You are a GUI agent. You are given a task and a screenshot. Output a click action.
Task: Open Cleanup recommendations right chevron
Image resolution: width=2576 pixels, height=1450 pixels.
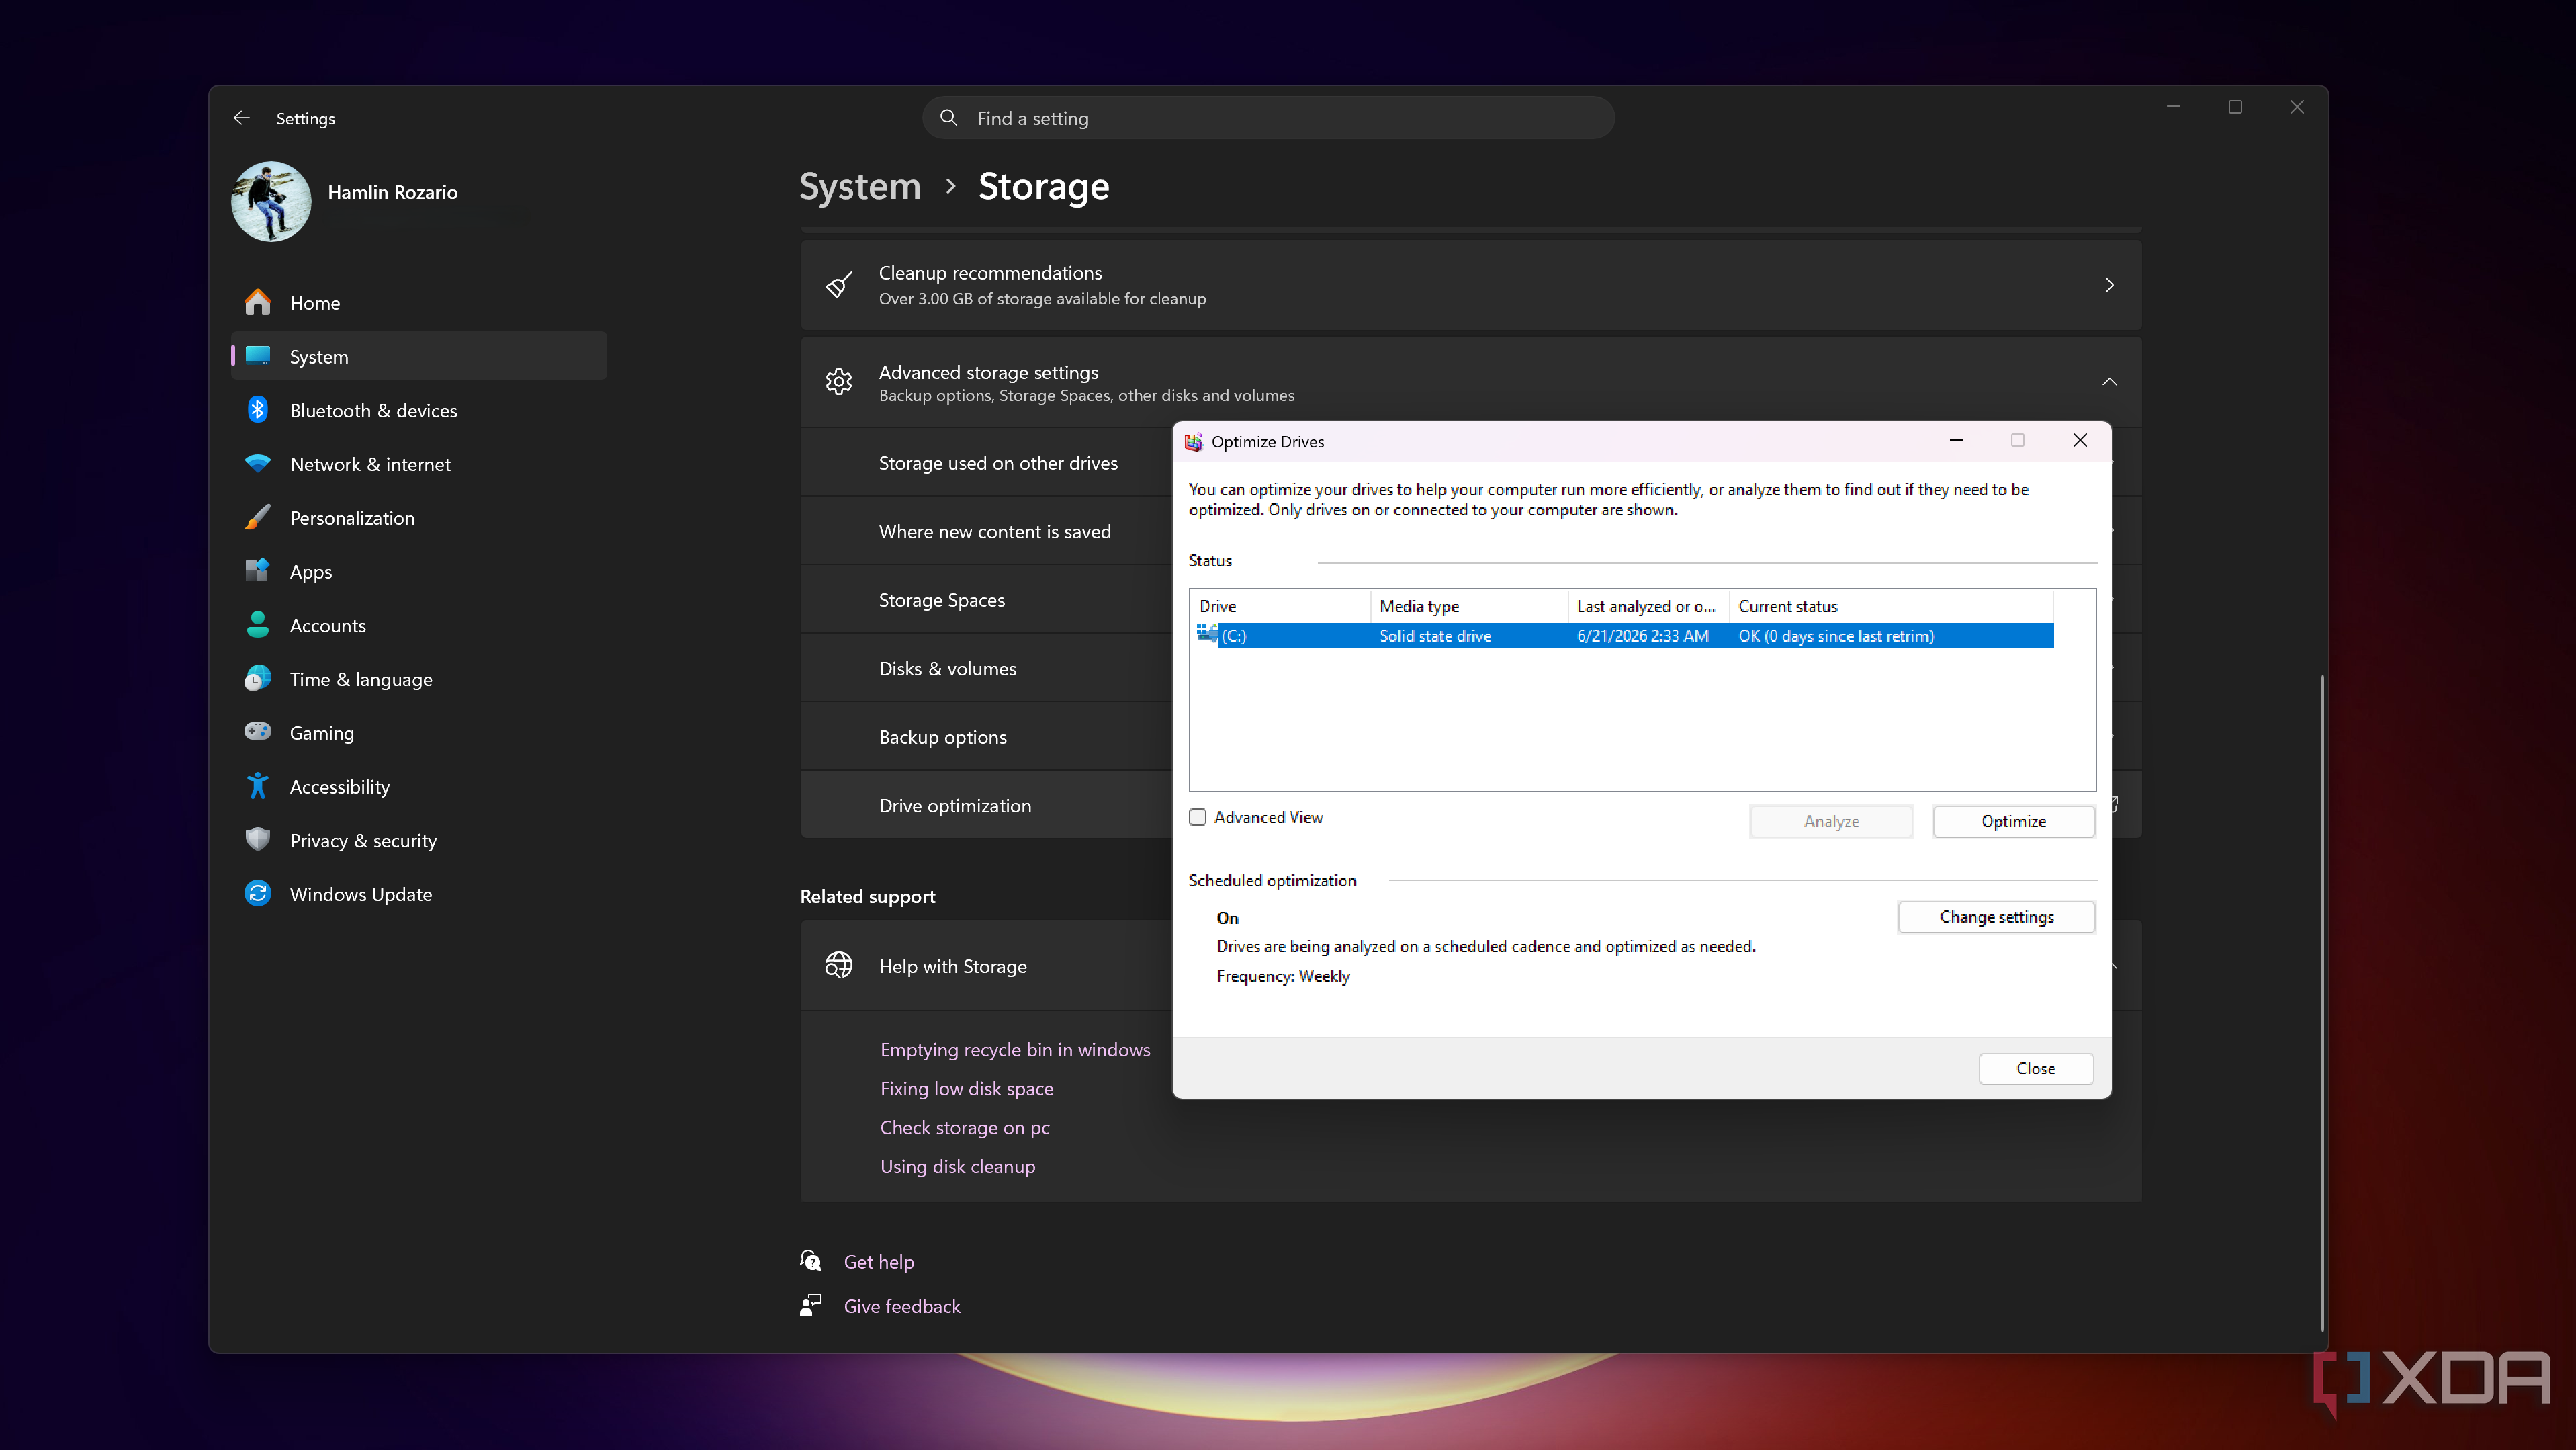(2110, 285)
